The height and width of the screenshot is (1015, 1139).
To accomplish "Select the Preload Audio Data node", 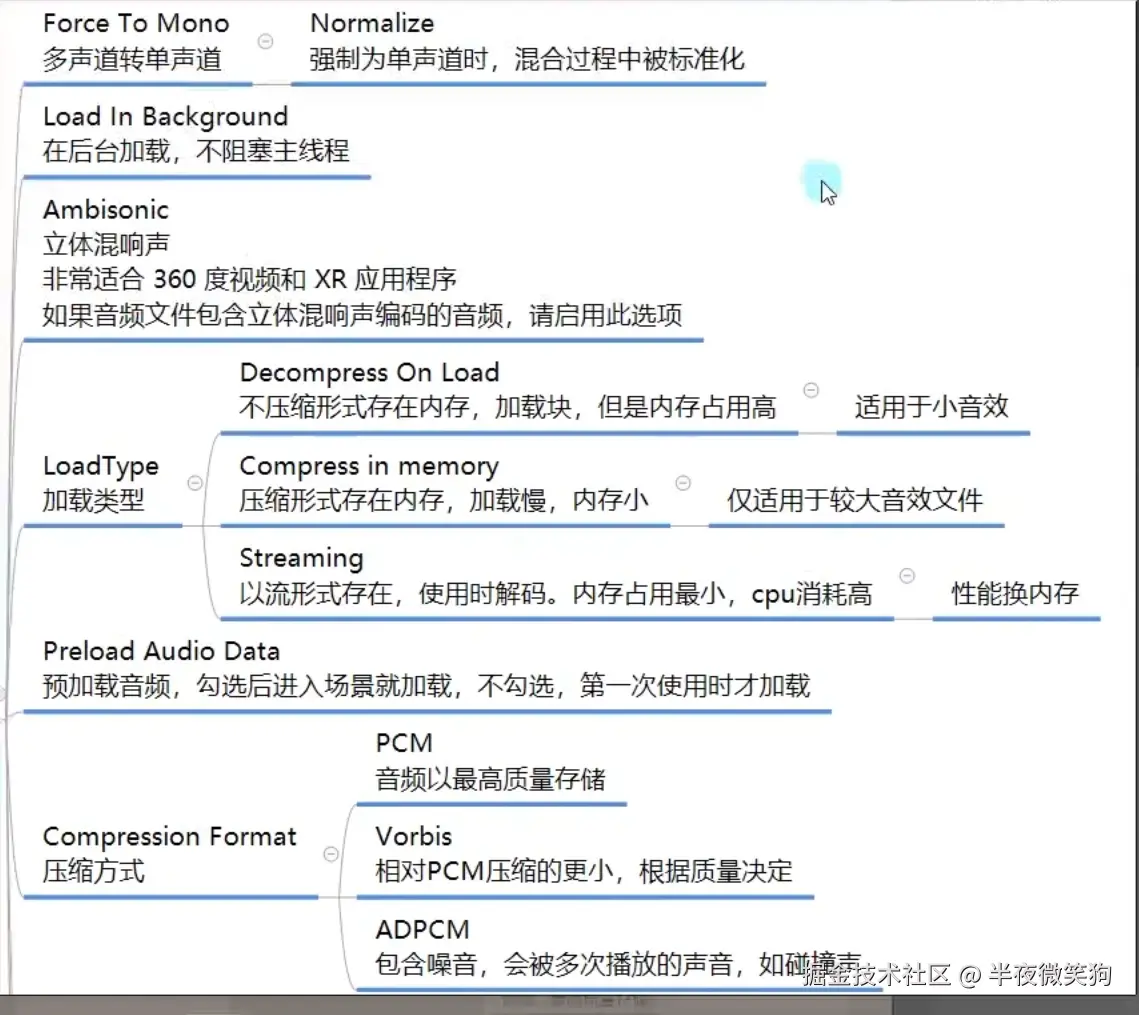I will 426,669.
